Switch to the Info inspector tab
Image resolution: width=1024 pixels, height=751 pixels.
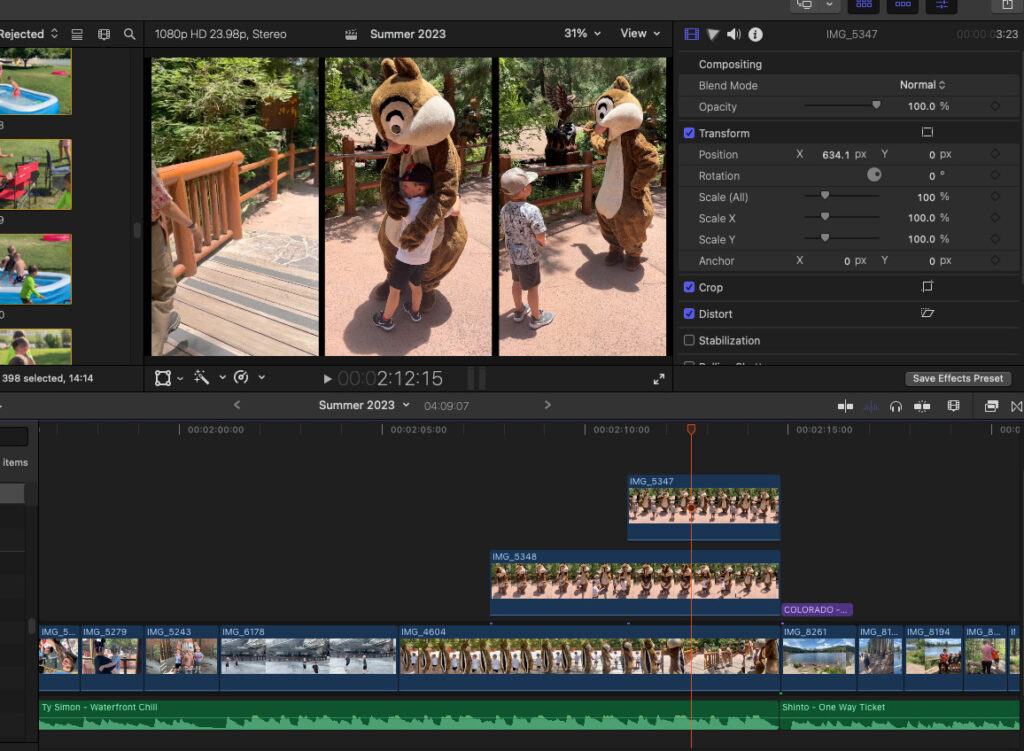(x=755, y=34)
